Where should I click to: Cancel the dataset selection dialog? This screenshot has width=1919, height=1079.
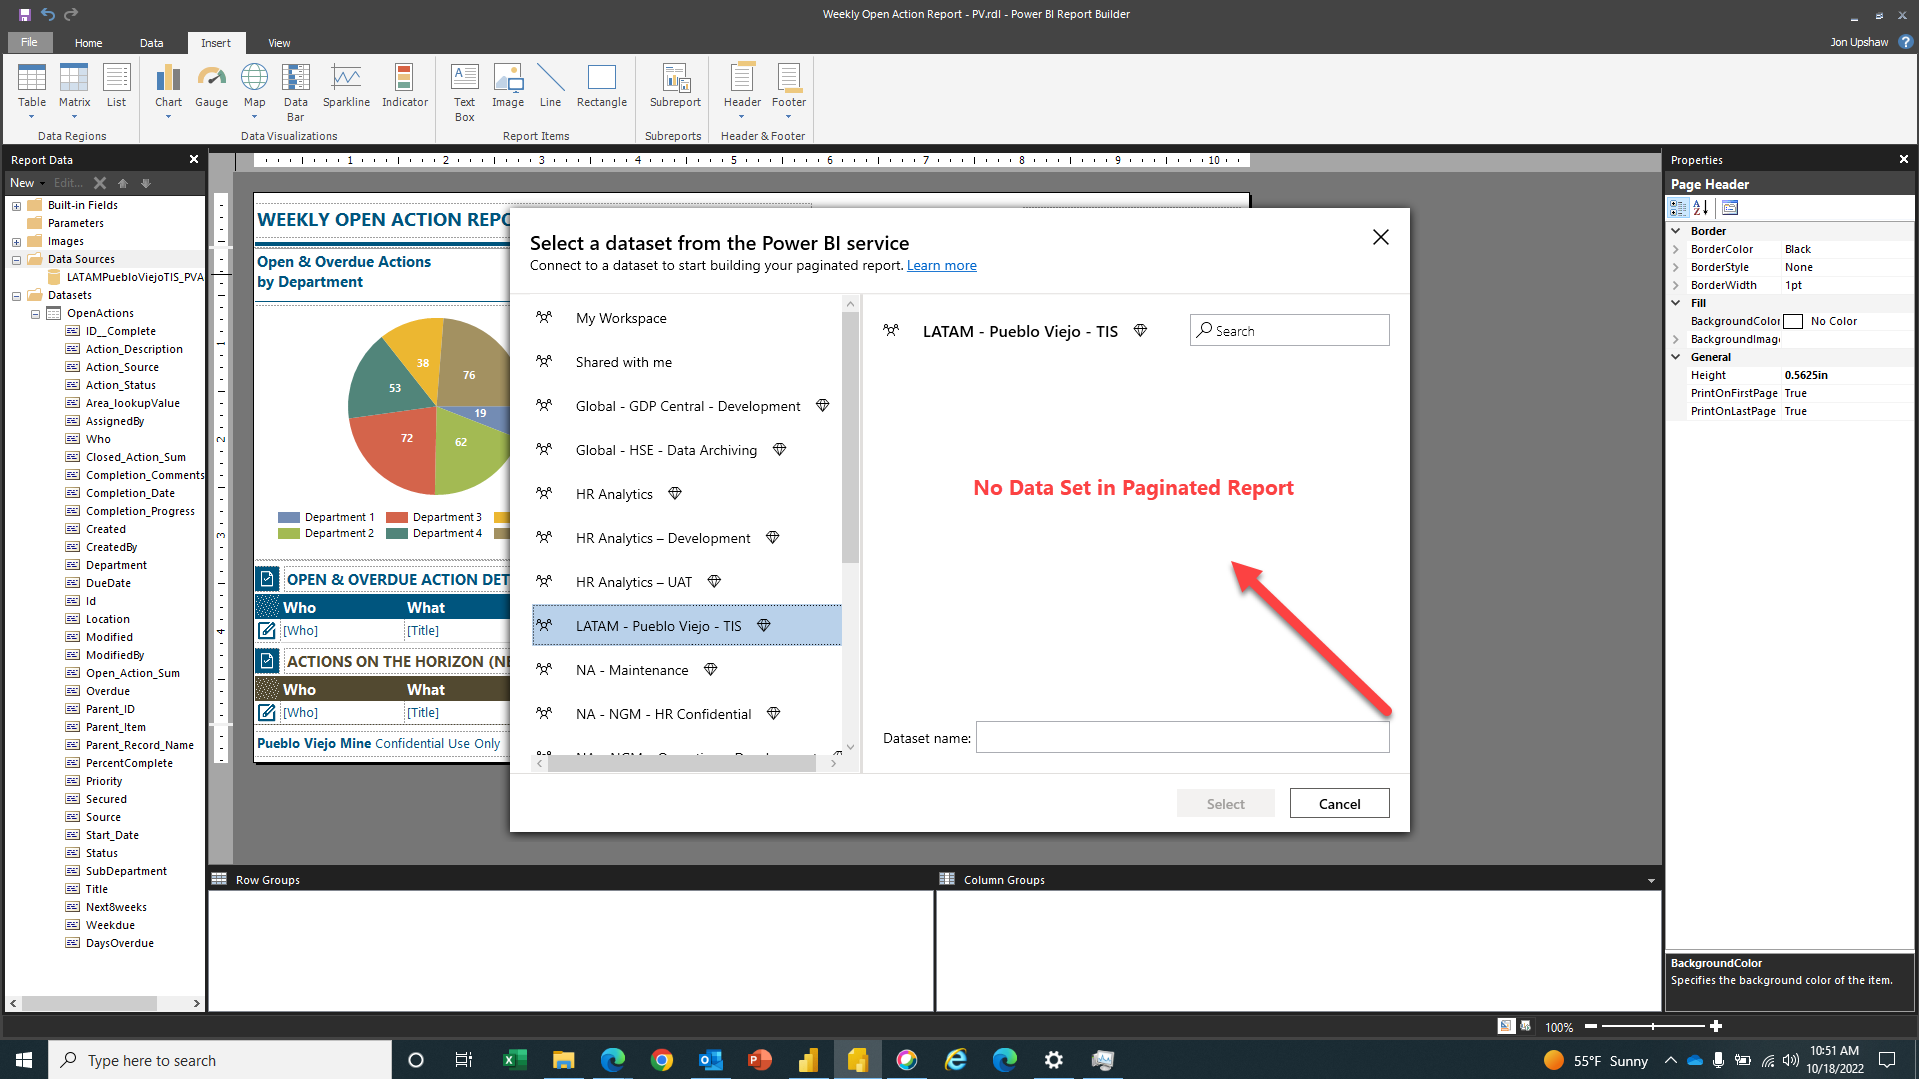(x=1339, y=804)
